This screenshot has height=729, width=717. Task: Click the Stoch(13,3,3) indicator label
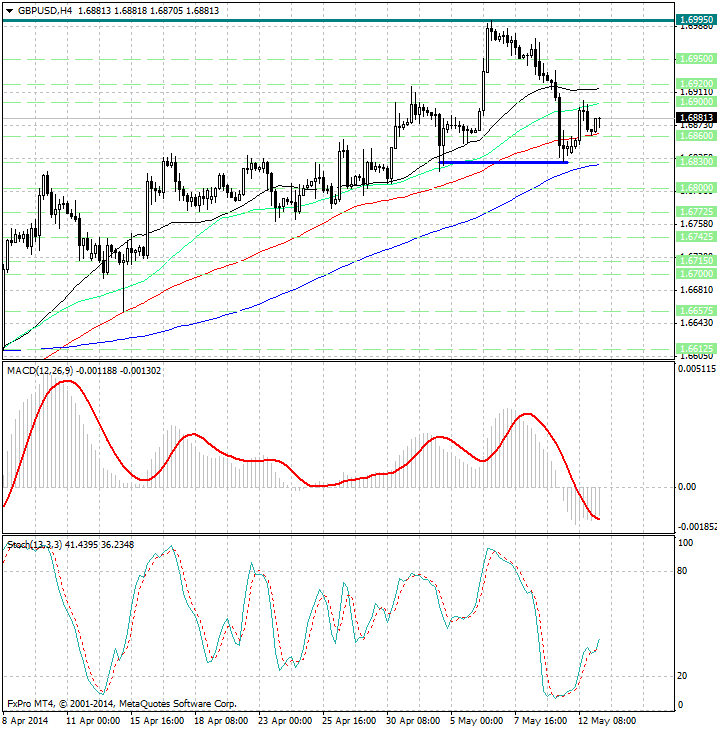point(34,544)
